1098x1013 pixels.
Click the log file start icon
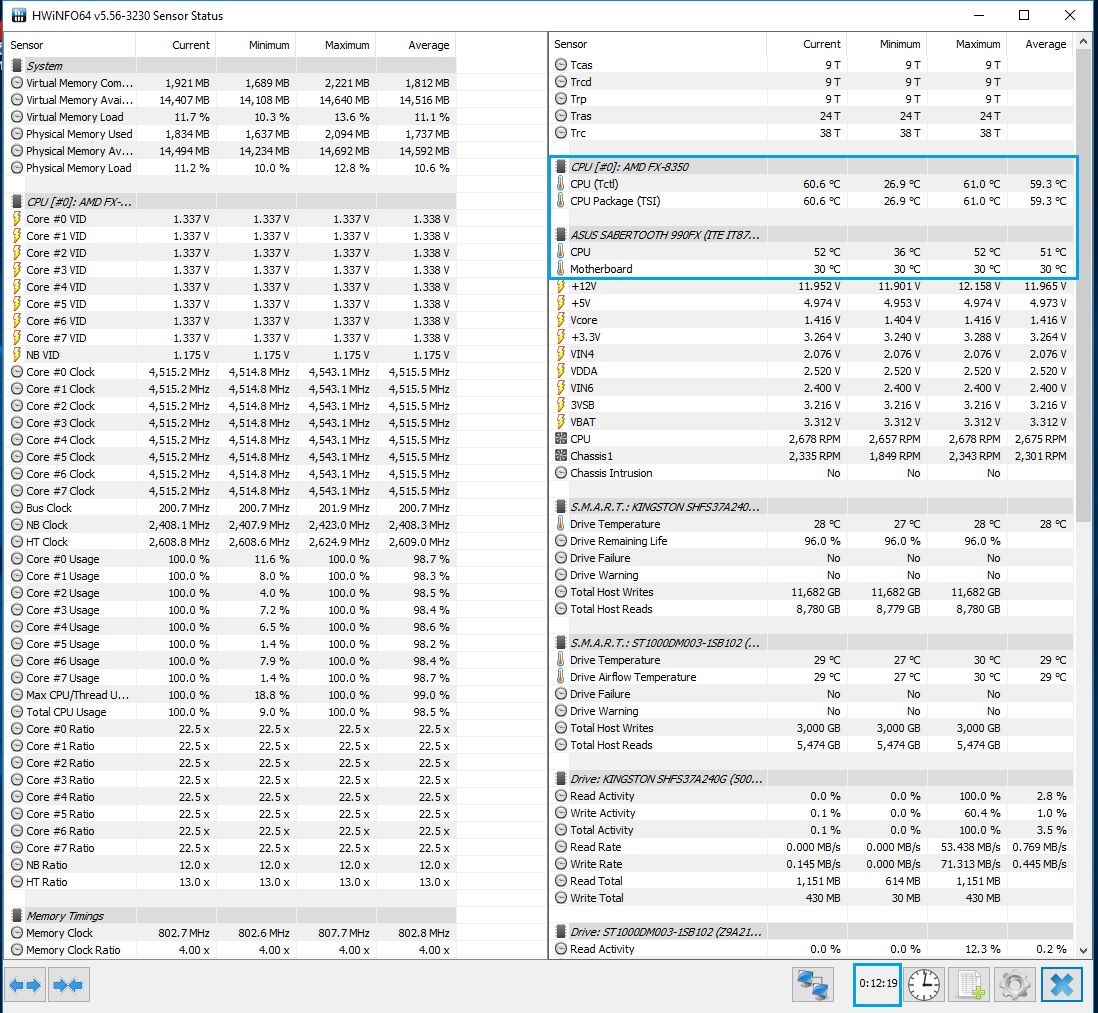point(970,984)
